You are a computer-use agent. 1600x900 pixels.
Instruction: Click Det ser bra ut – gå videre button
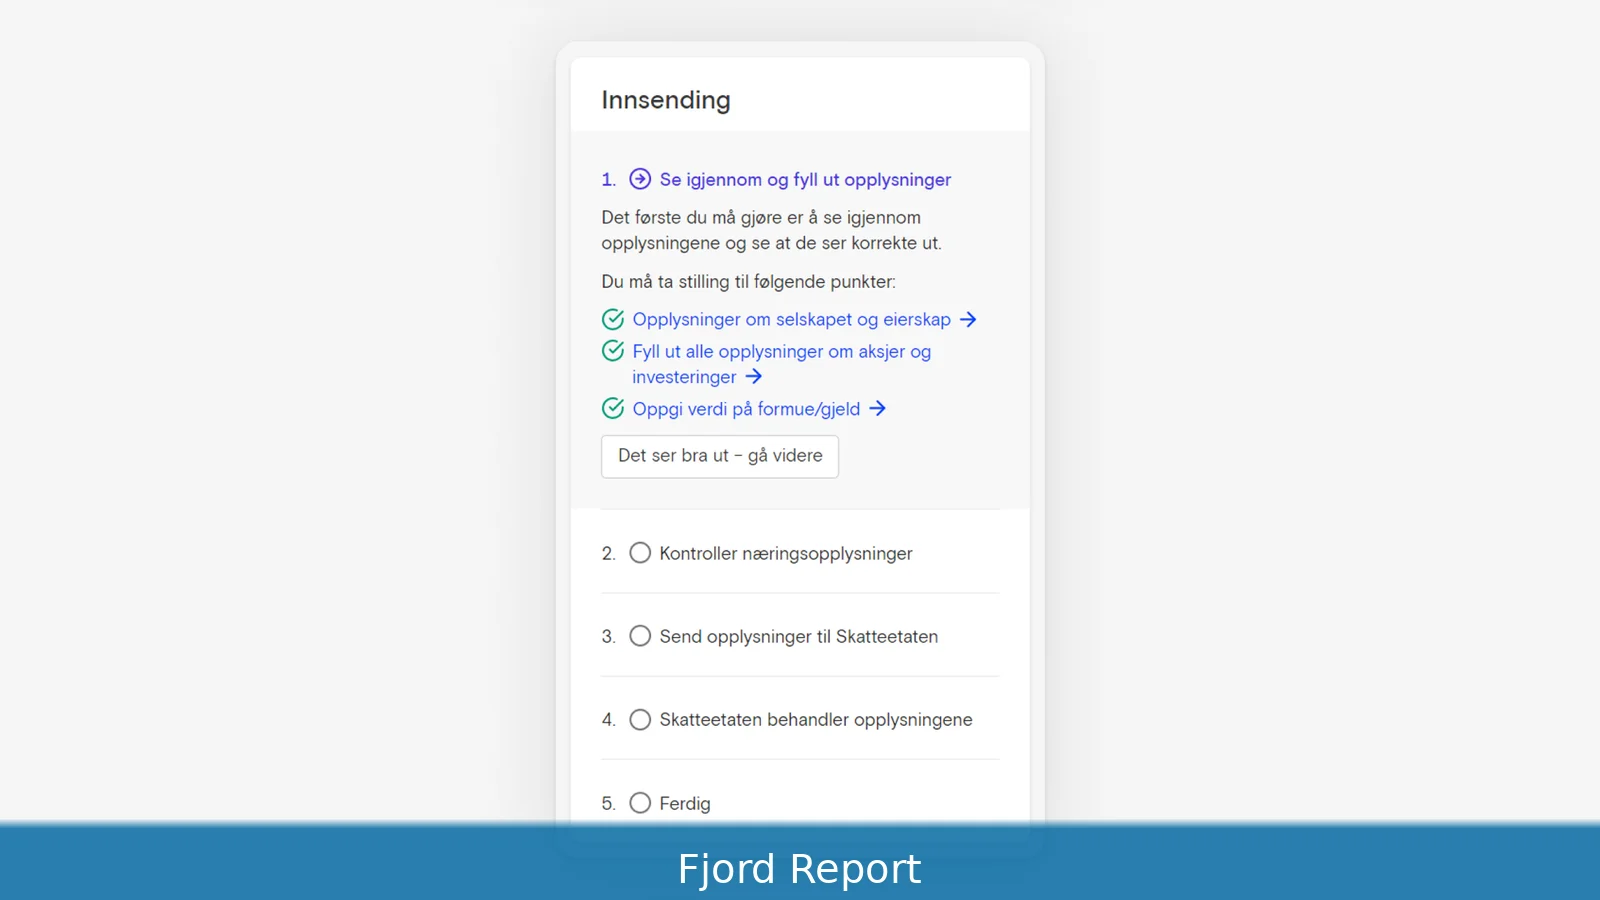[720, 456]
